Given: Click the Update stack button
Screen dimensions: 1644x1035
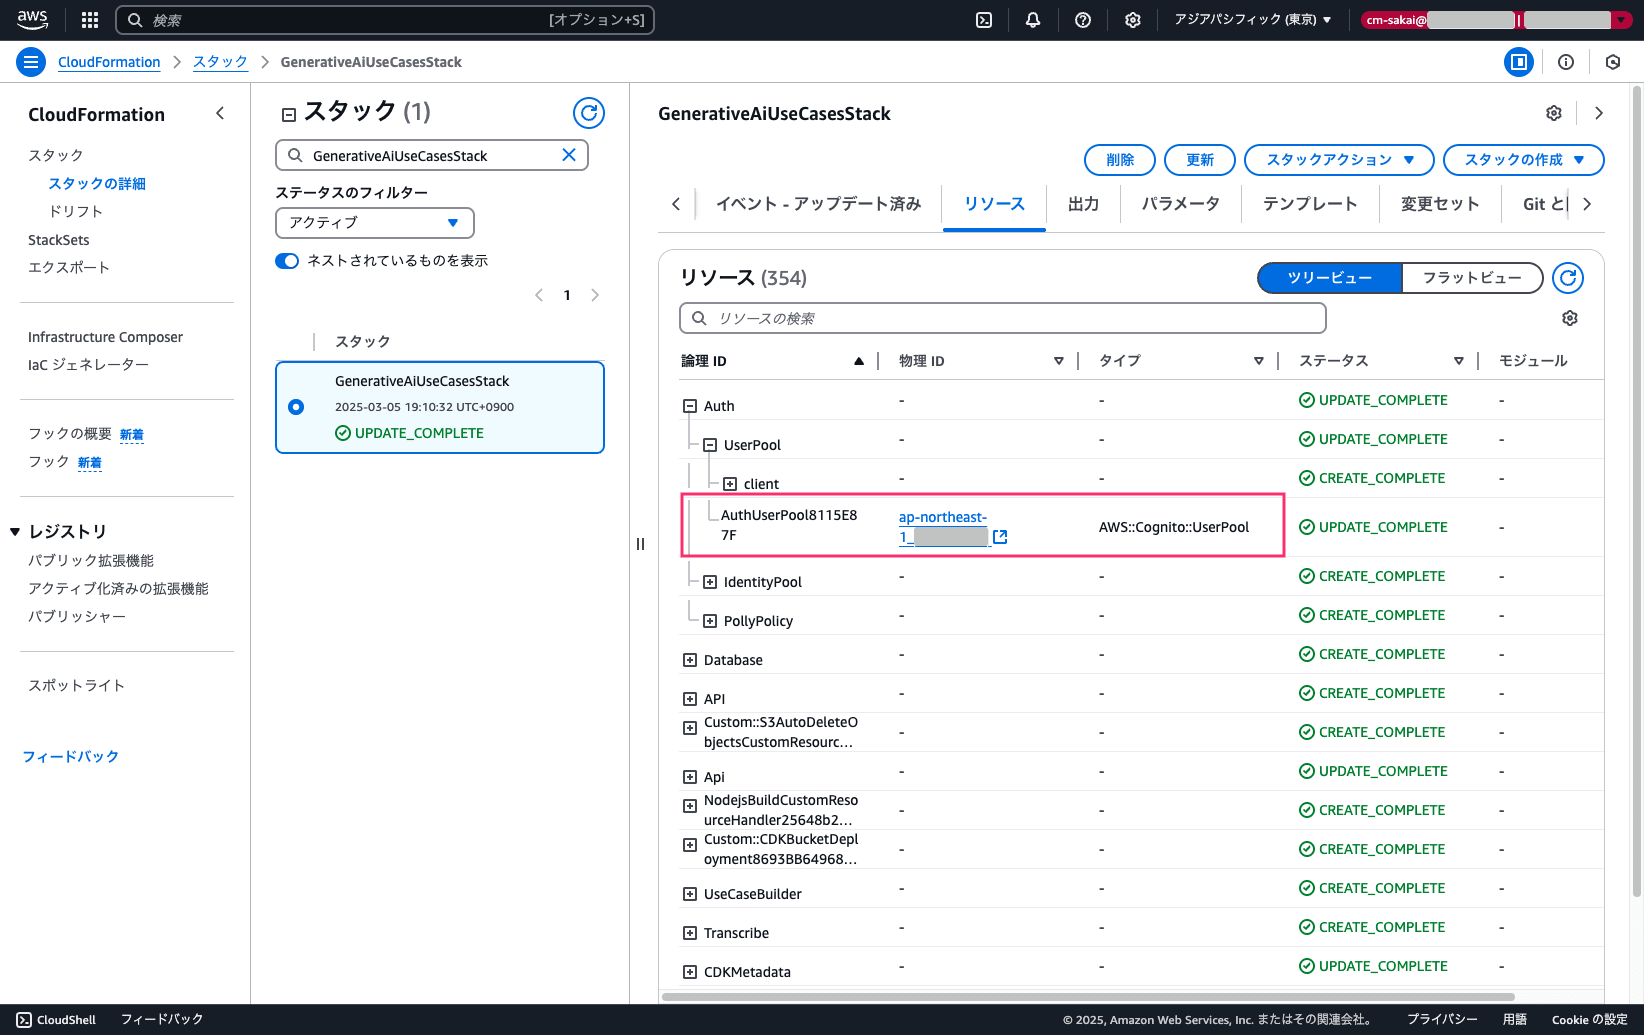Looking at the screenshot, I should 1200,160.
